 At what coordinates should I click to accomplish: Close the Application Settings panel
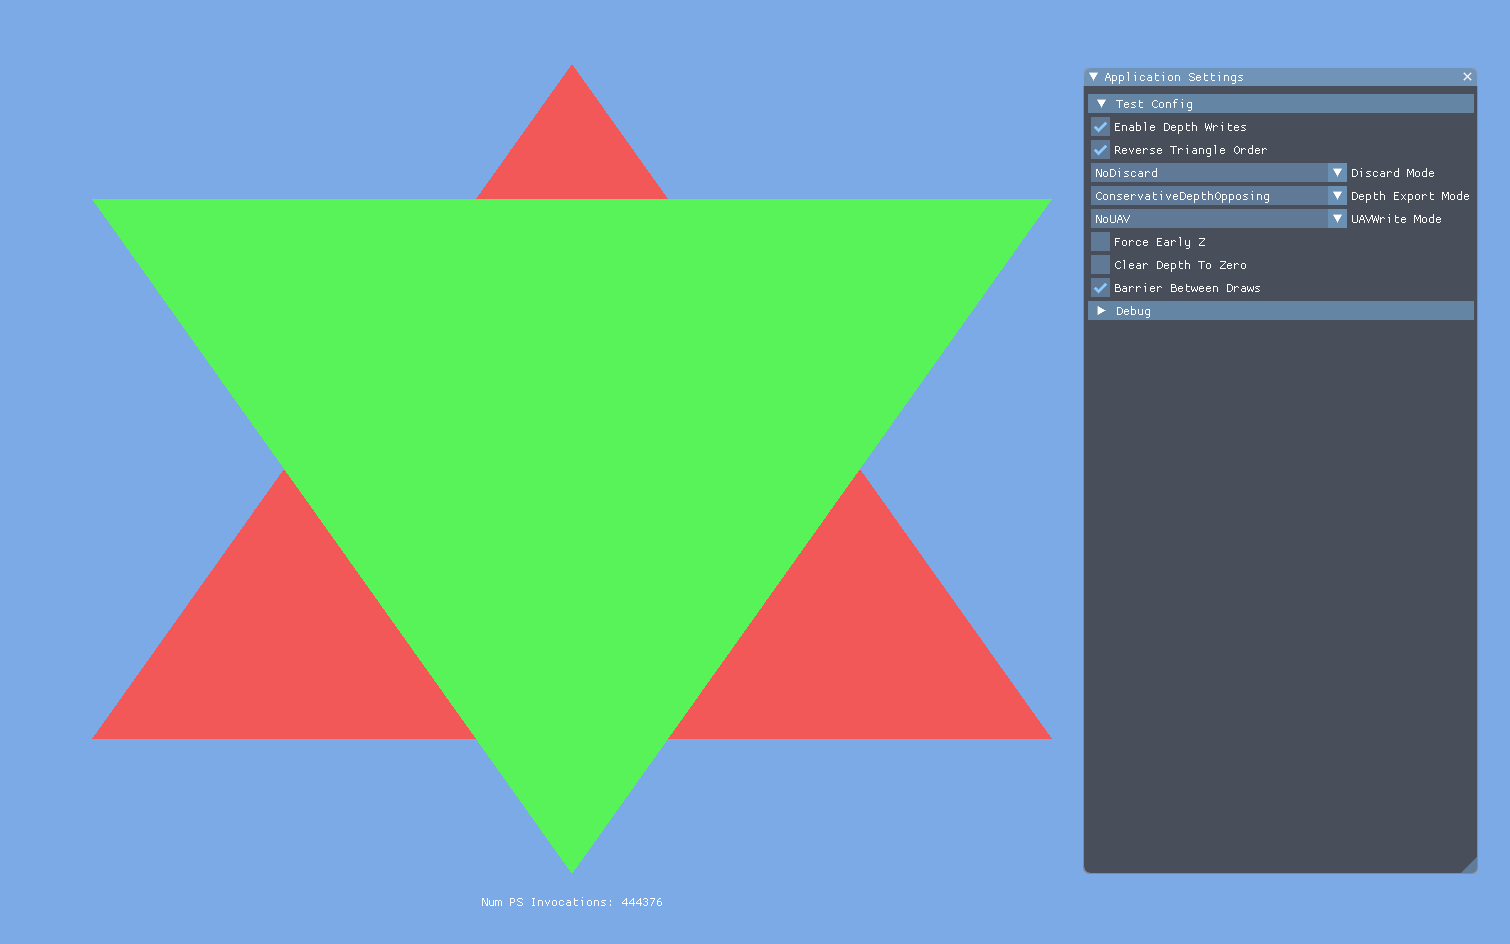click(1467, 77)
